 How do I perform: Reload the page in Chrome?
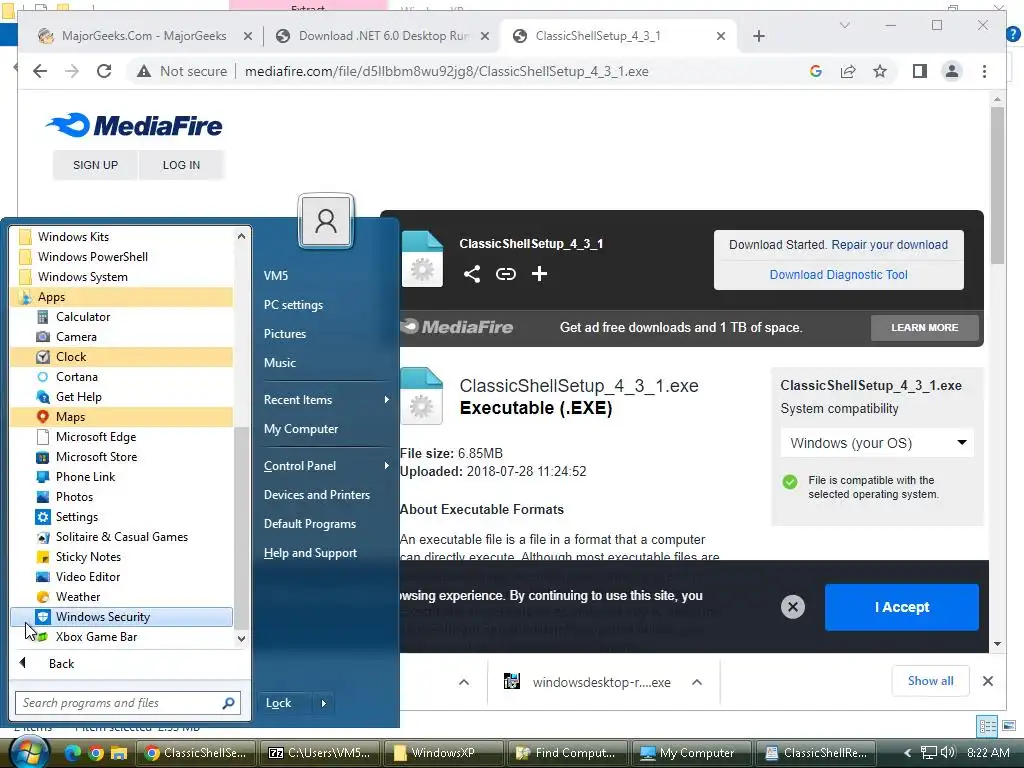click(104, 71)
